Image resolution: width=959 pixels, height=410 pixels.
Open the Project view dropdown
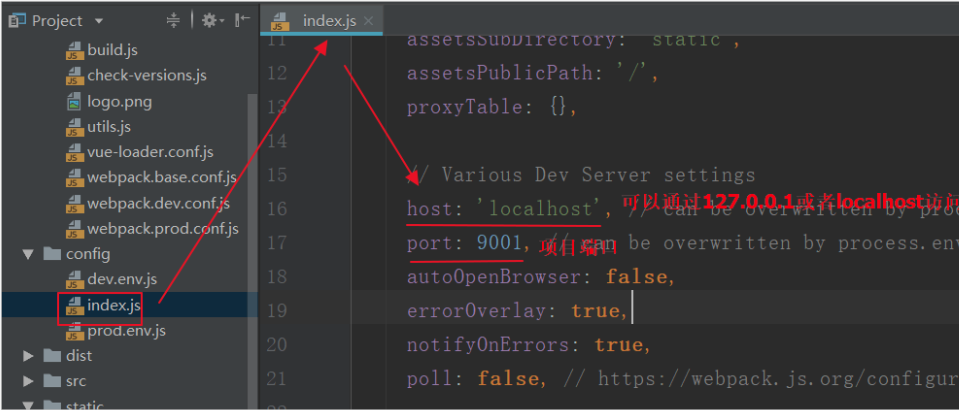(x=99, y=21)
